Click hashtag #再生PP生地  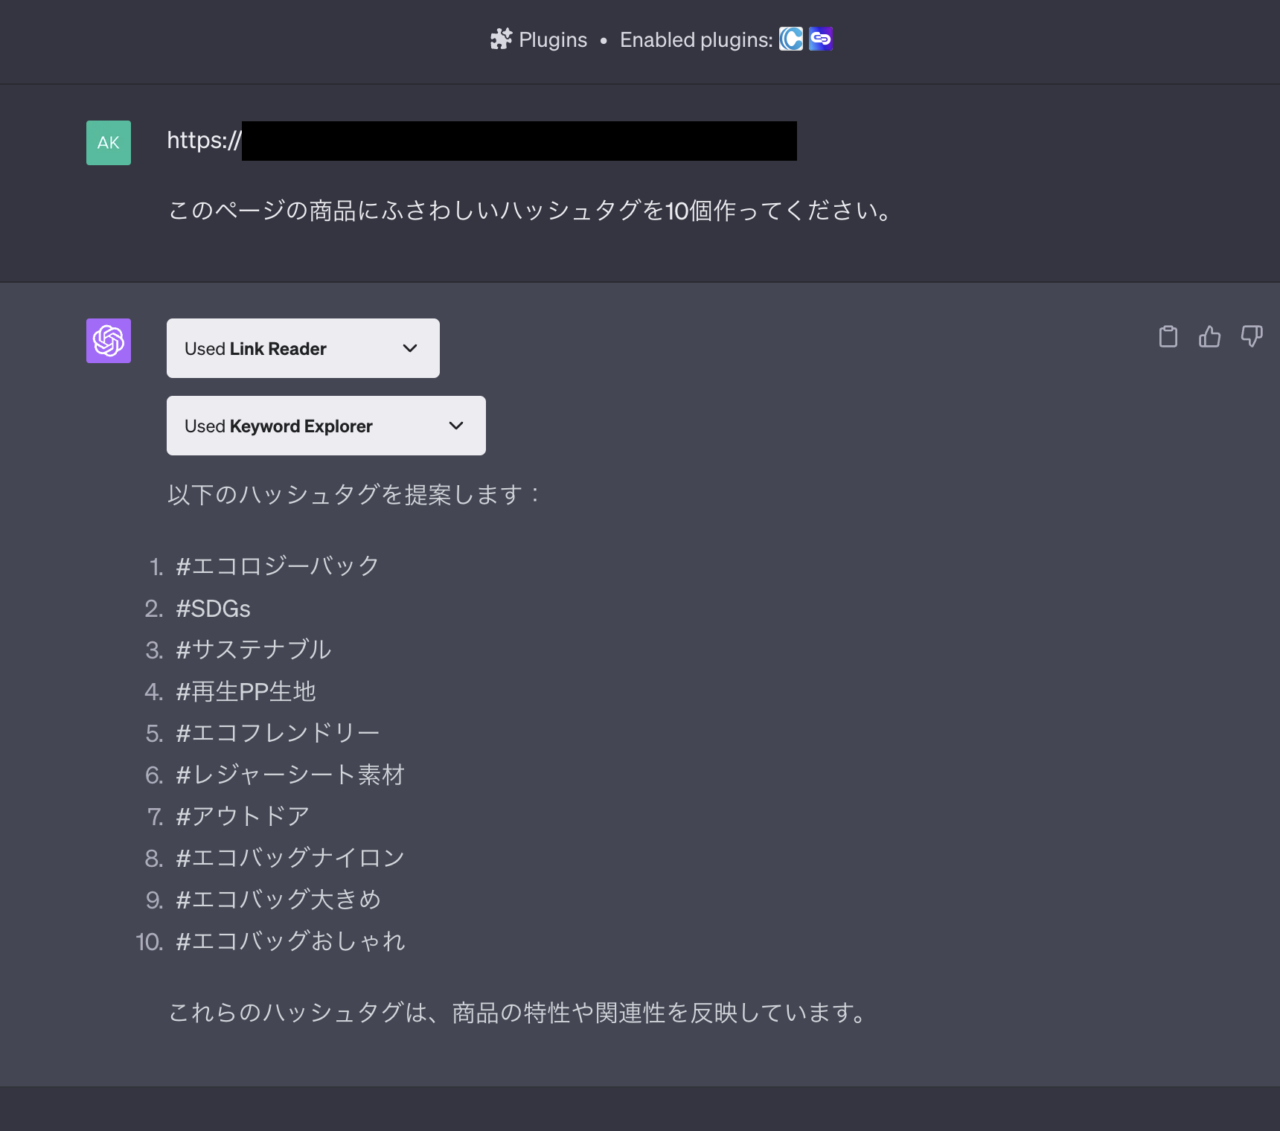[x=246, y=691]
